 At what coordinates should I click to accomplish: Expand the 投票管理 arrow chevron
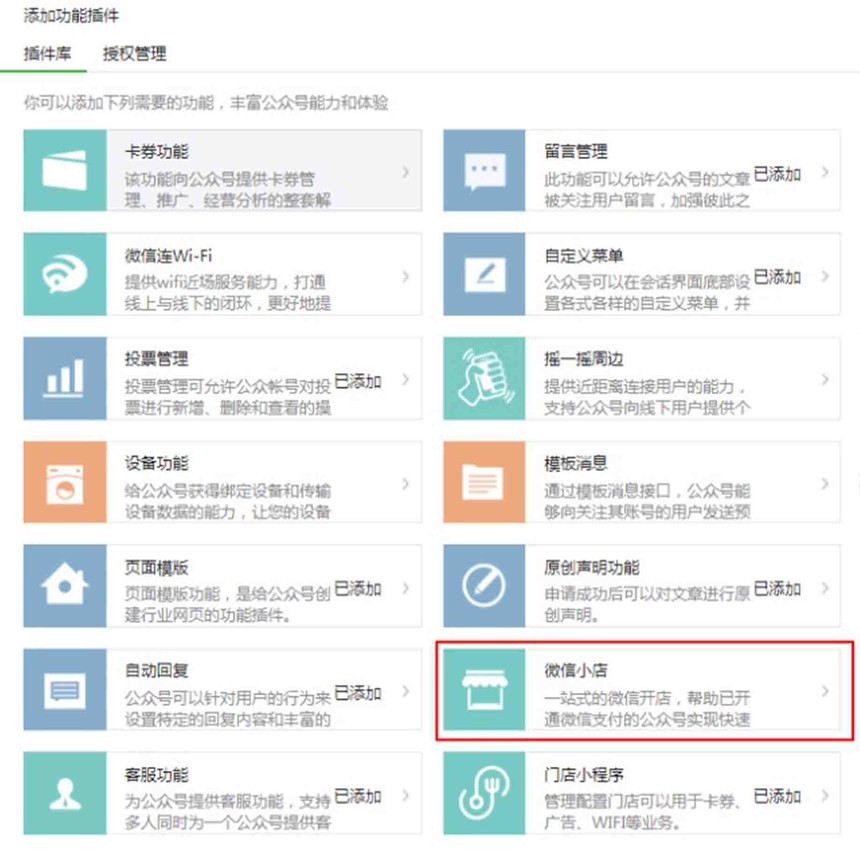(406, 379)
